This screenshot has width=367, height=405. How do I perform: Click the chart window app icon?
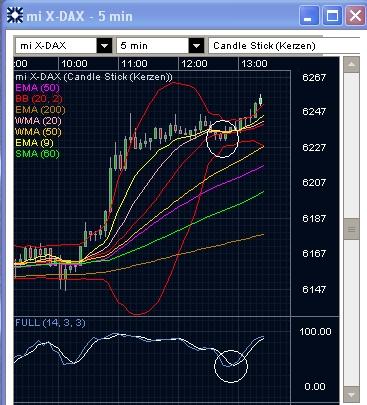[15, 15]
